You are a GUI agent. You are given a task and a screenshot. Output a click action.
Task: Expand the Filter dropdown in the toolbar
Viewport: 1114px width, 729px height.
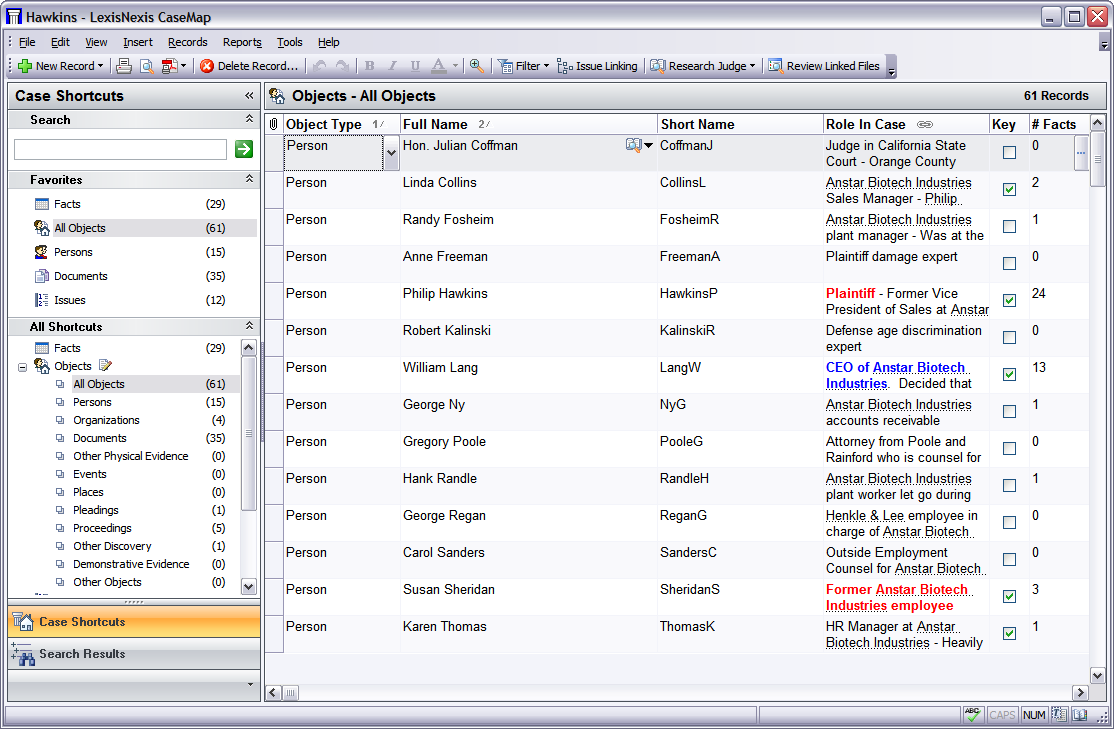[546, 66]
